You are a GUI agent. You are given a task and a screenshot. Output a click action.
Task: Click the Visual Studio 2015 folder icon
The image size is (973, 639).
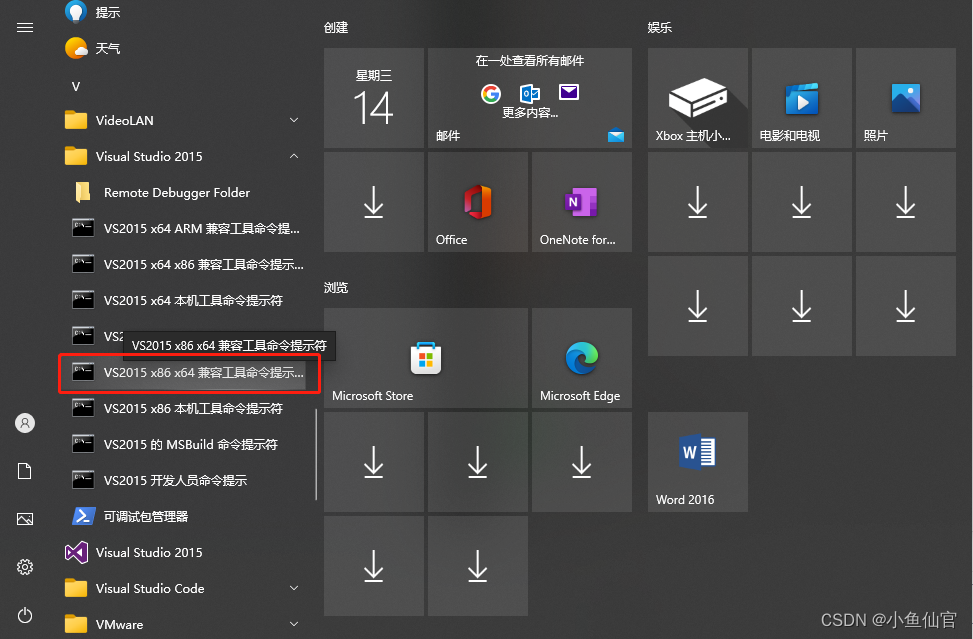[76, 156]
